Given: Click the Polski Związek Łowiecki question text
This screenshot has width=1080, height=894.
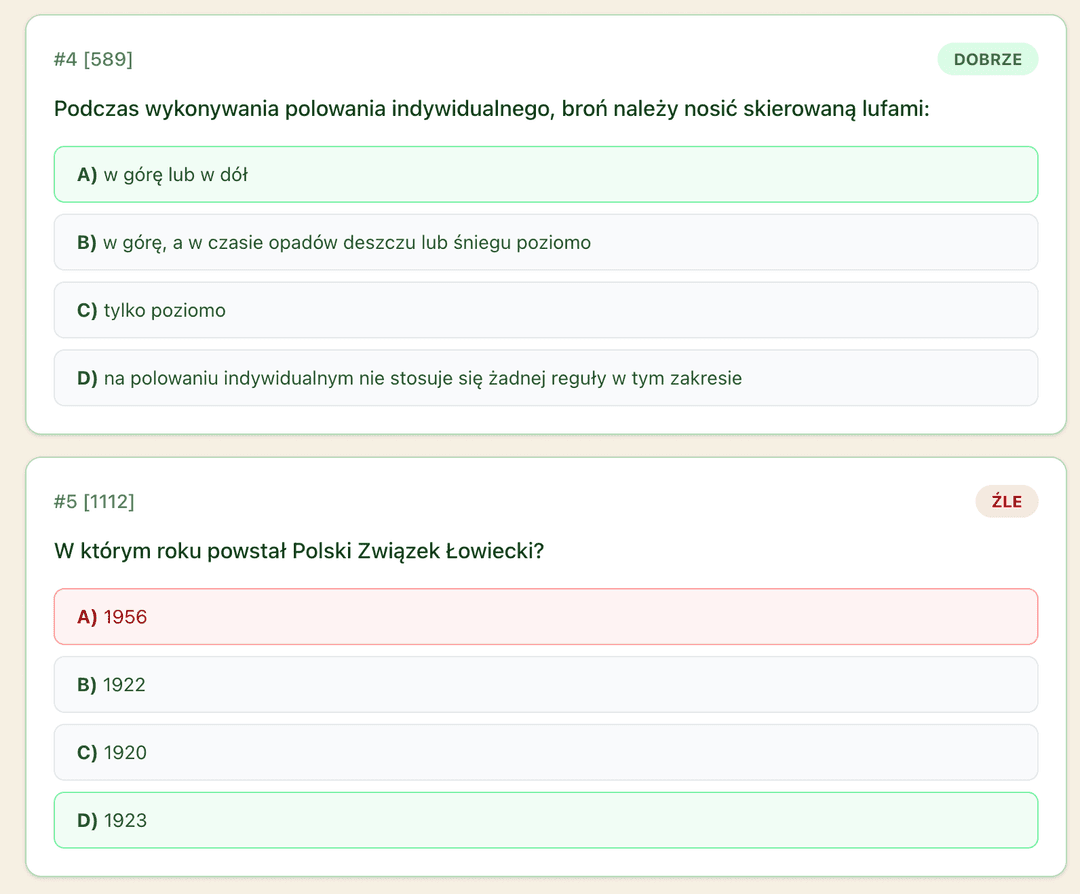Looking at the screenshot, I should (x=298, y=551).
